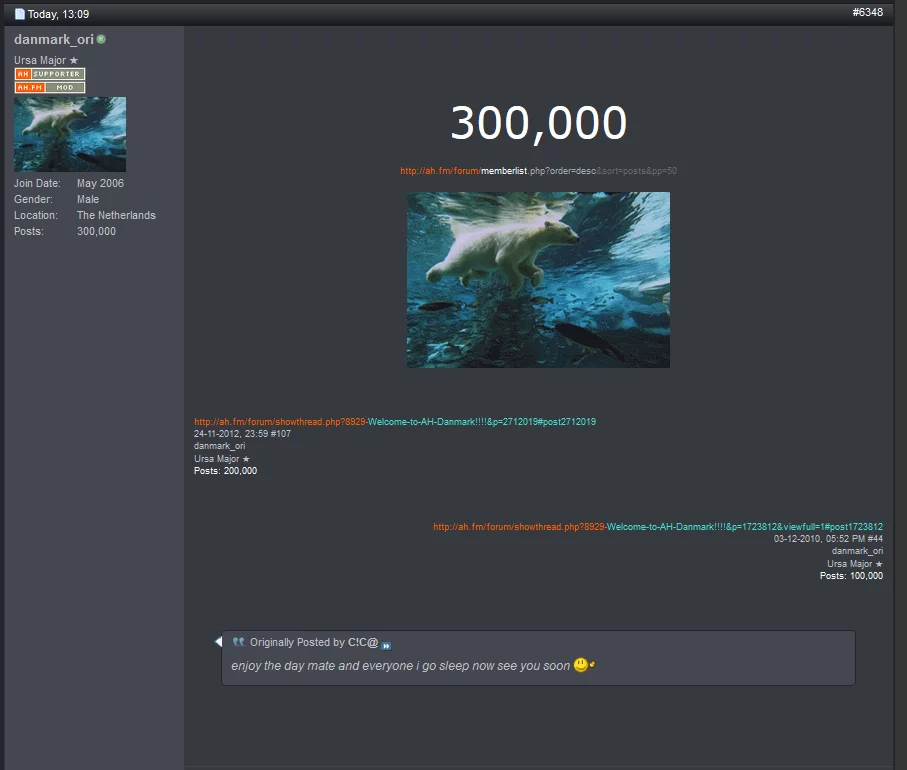The width and height of the screenshot is (907, 770).
Task: Follow the showthread link ending post1723812
Action: 657,527
